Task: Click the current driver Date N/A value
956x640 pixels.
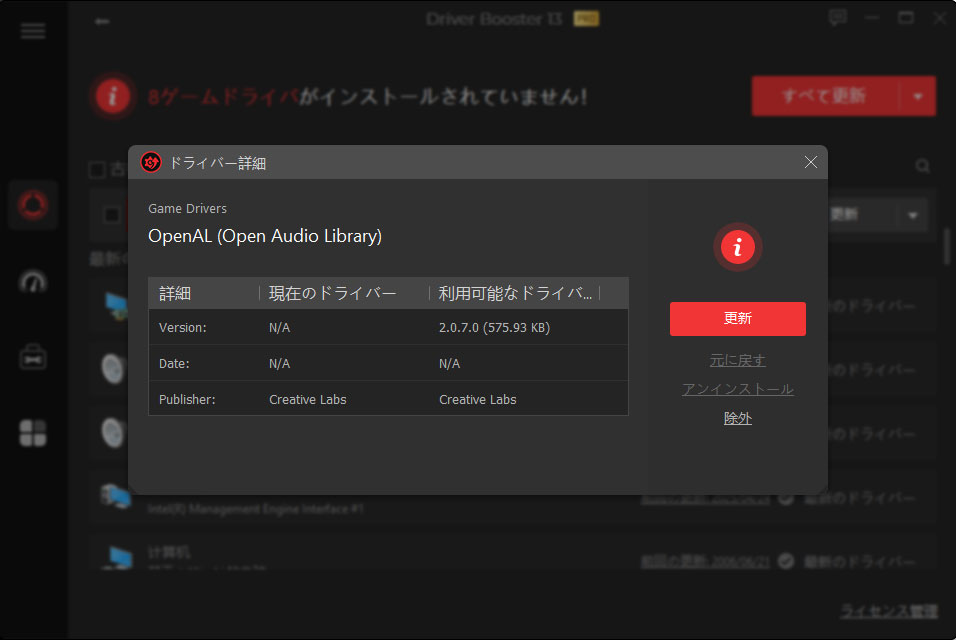Action: (279, 363)
